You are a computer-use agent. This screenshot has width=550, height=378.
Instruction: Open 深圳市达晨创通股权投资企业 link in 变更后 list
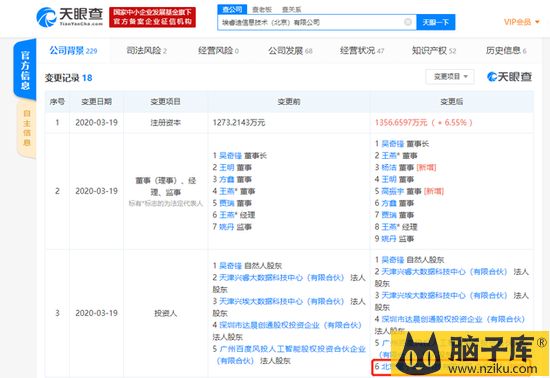[x=453, y=319]
